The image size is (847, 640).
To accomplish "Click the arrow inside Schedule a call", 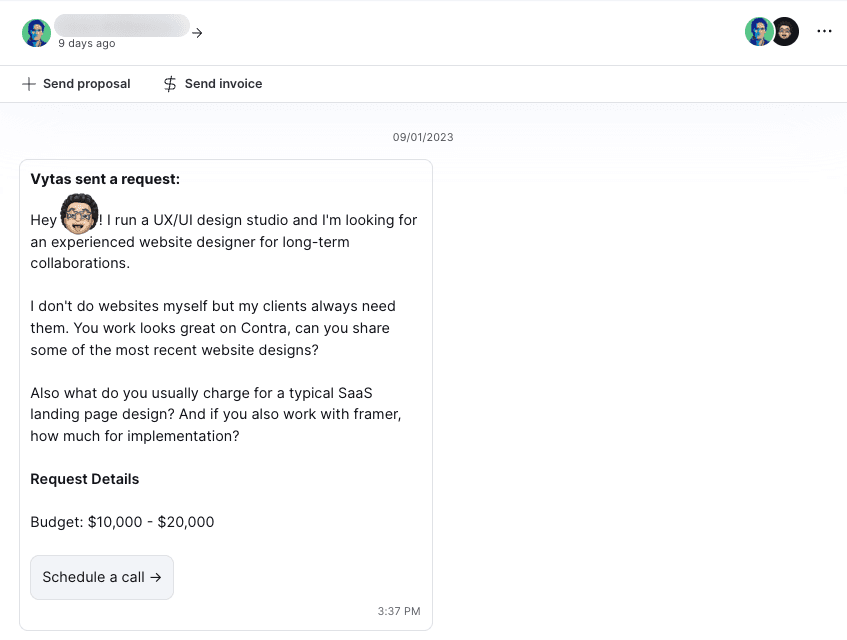I will pos(156,577).
